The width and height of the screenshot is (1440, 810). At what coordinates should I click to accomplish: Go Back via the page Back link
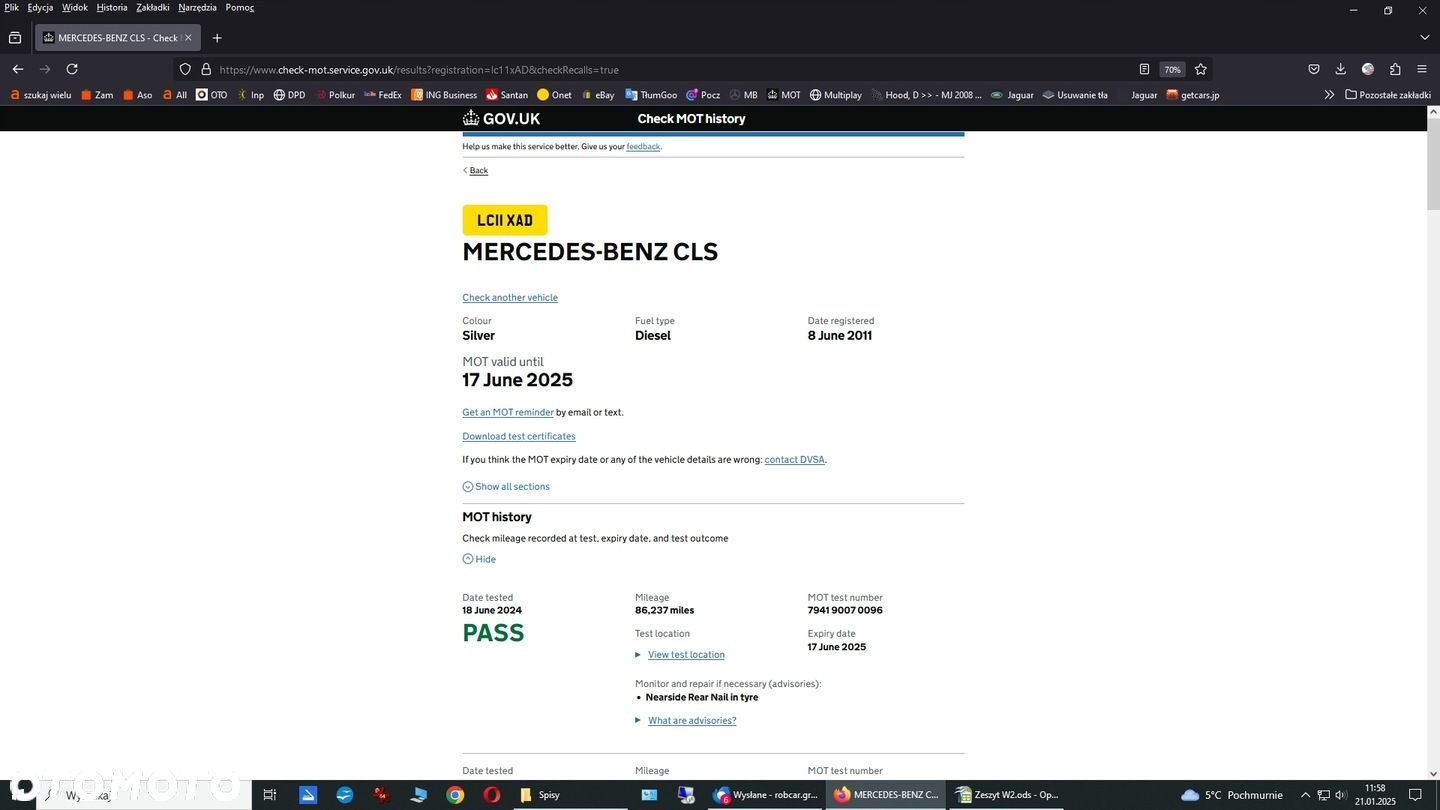point(478,171)
